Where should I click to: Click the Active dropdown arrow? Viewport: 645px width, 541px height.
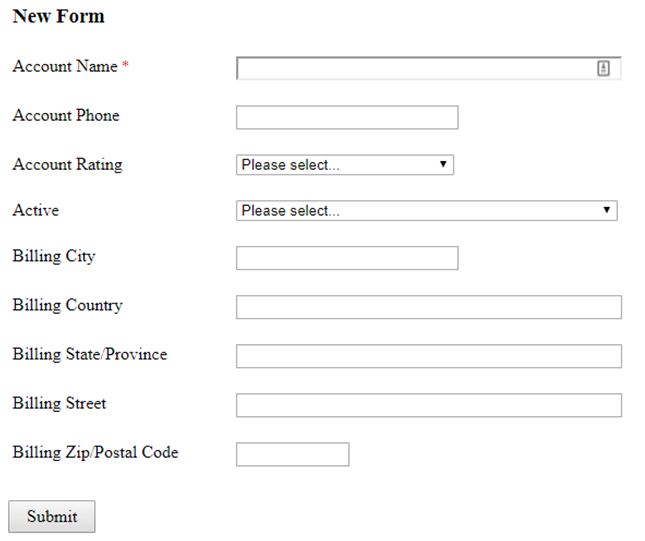tap(606, 210)
